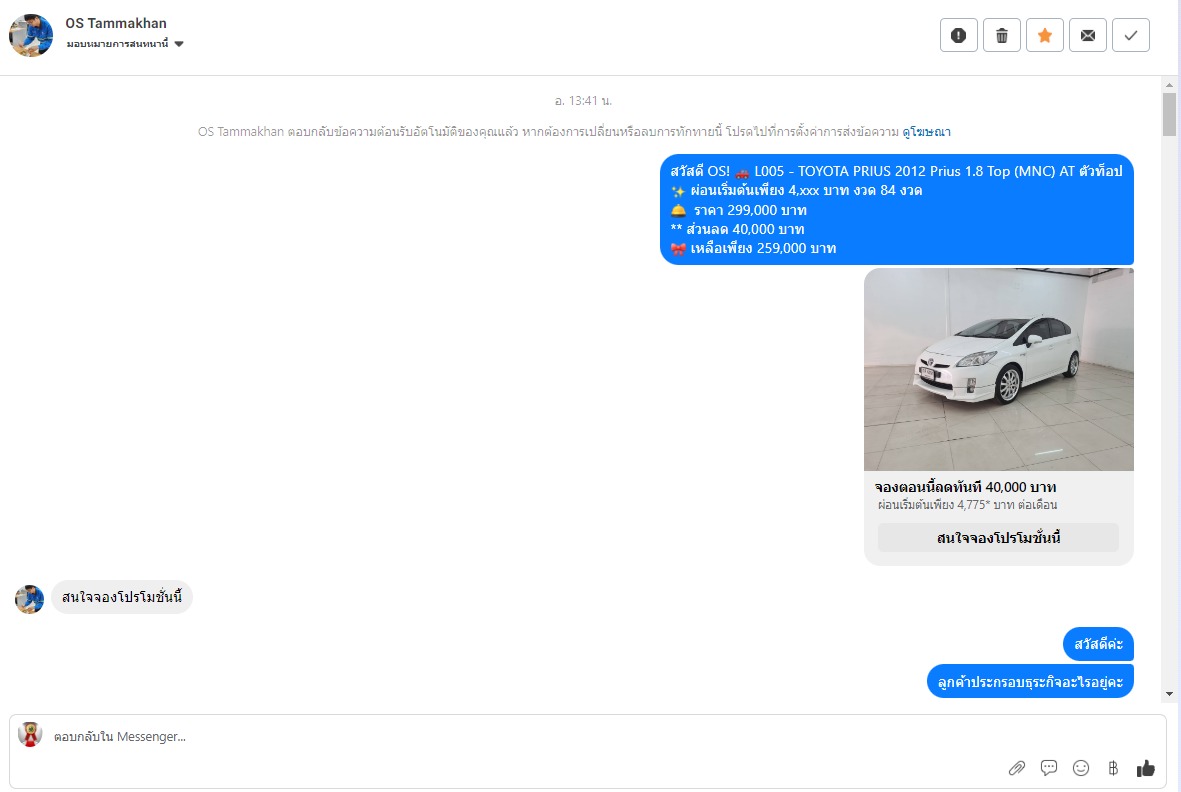Click the ผ่อนเริ่มต้นเพียง 4,775* card subtitle
1181x792 pixels.
[967, 505]
